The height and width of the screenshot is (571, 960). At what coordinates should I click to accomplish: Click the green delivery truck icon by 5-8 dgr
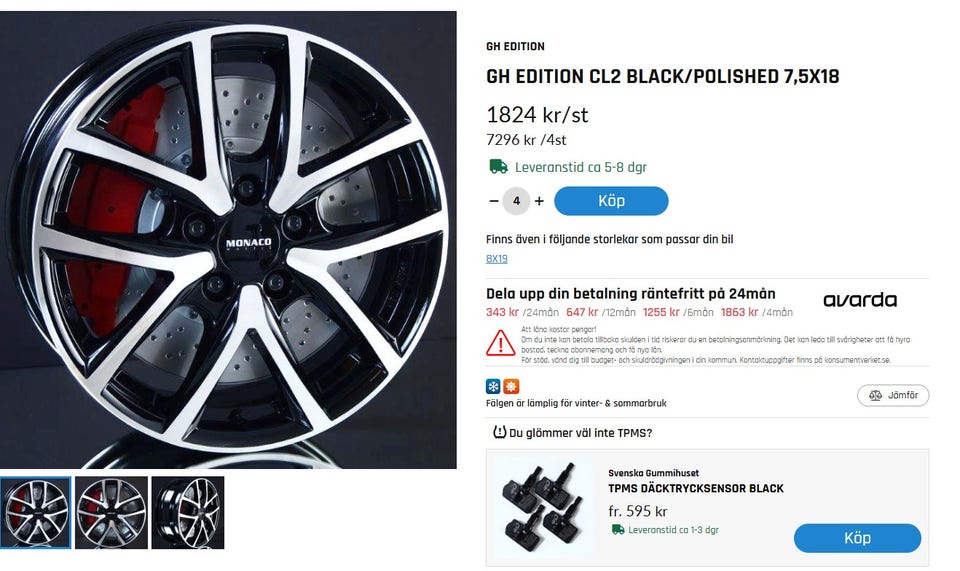(x=498, y=167)
